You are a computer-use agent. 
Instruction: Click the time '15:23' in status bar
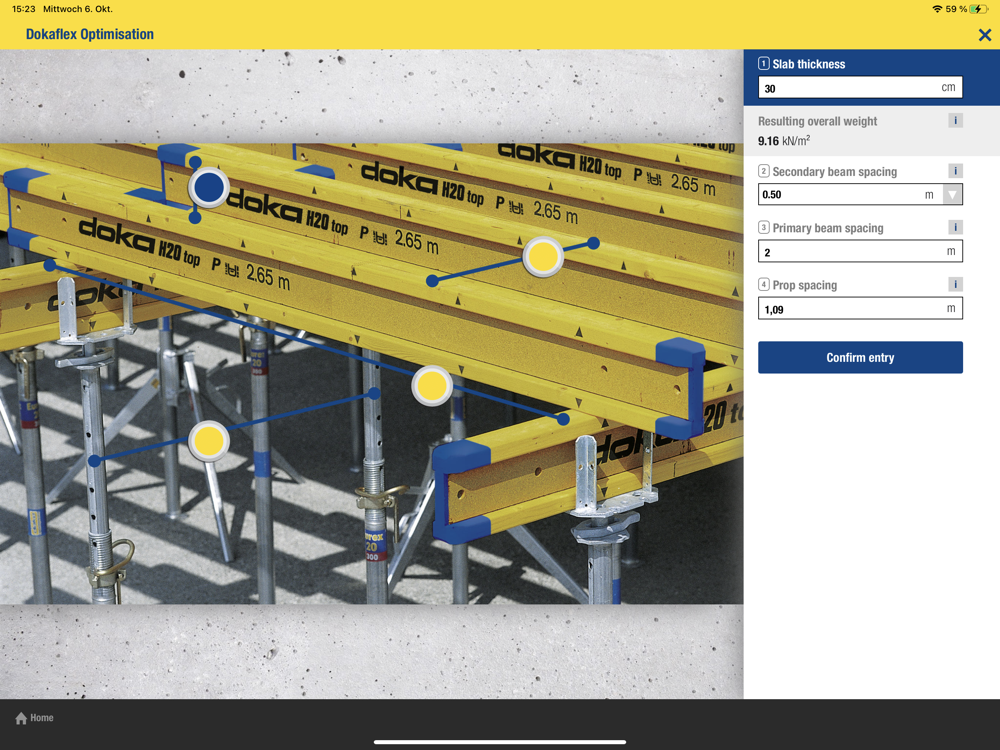24,9
